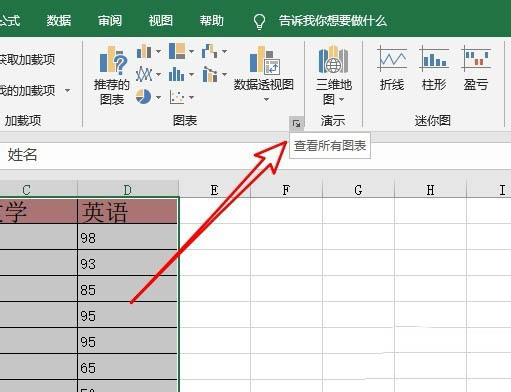Open the Data (数据) ribbon tab
This screenshot has height=392, width=511.
tap(59, 21)
